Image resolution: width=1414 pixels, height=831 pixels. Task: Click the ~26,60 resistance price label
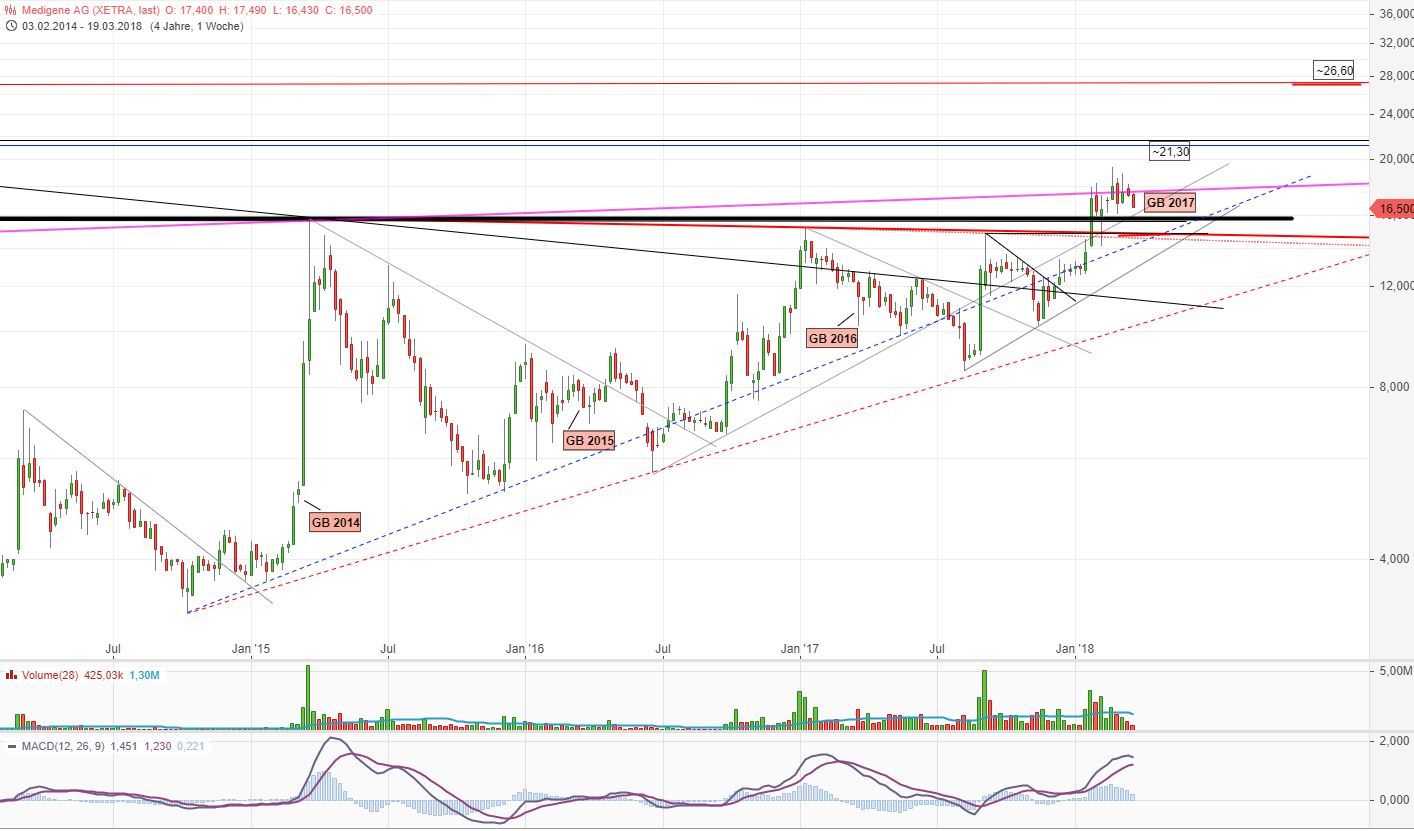tap(1332, 71)
